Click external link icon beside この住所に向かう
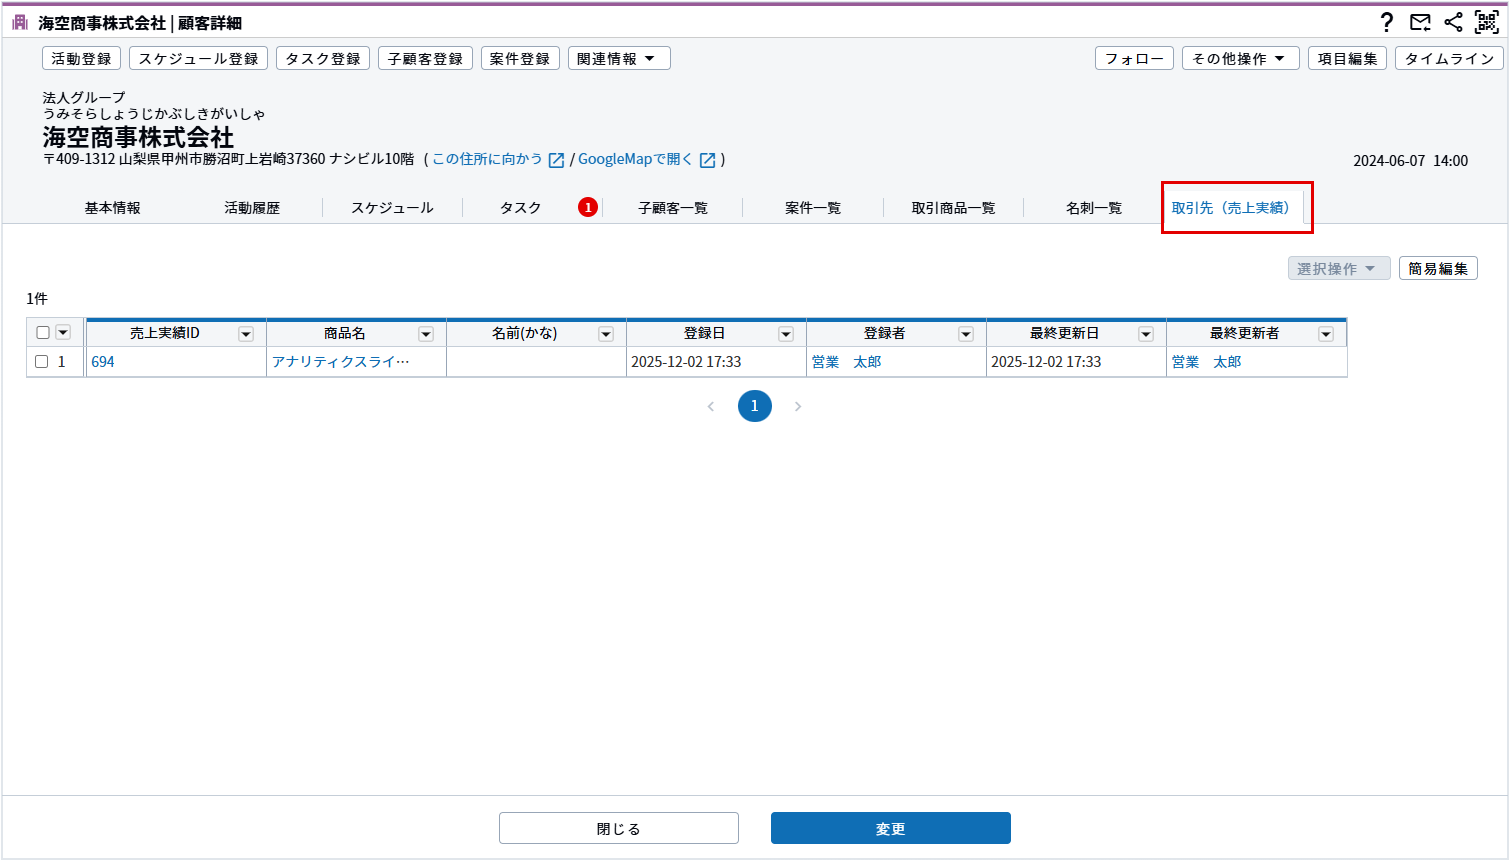Viewport: 1510px width, 861px height. pyautogui.click(x=557, y=160)
